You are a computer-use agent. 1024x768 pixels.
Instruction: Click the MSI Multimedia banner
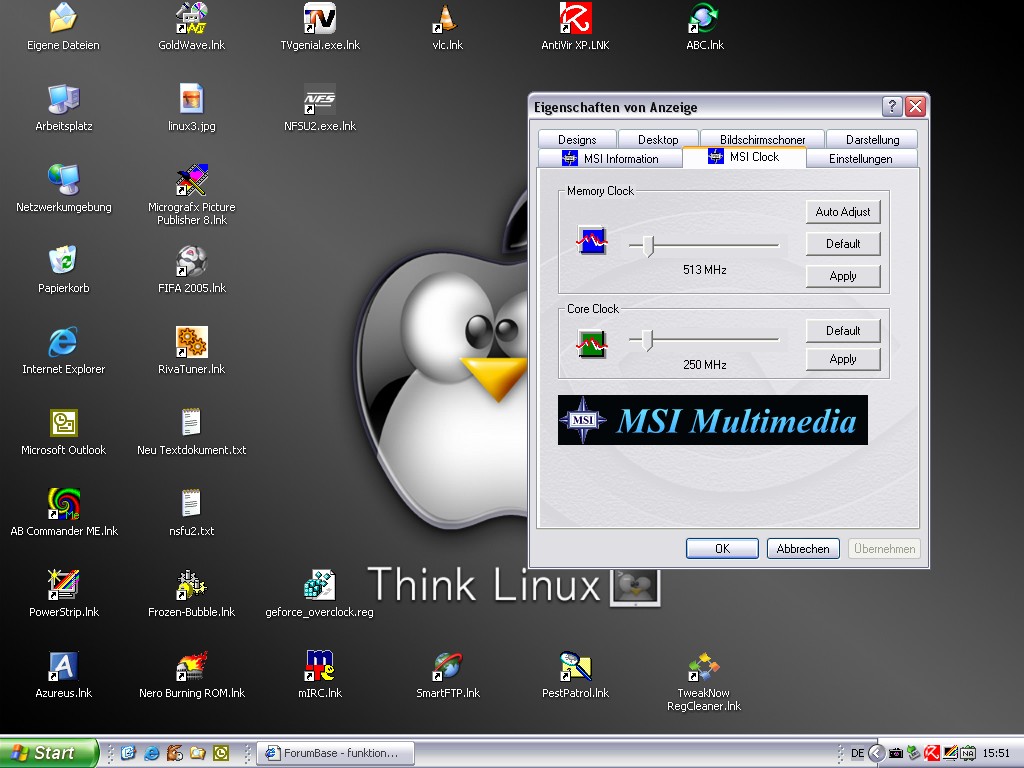point(712,420)
